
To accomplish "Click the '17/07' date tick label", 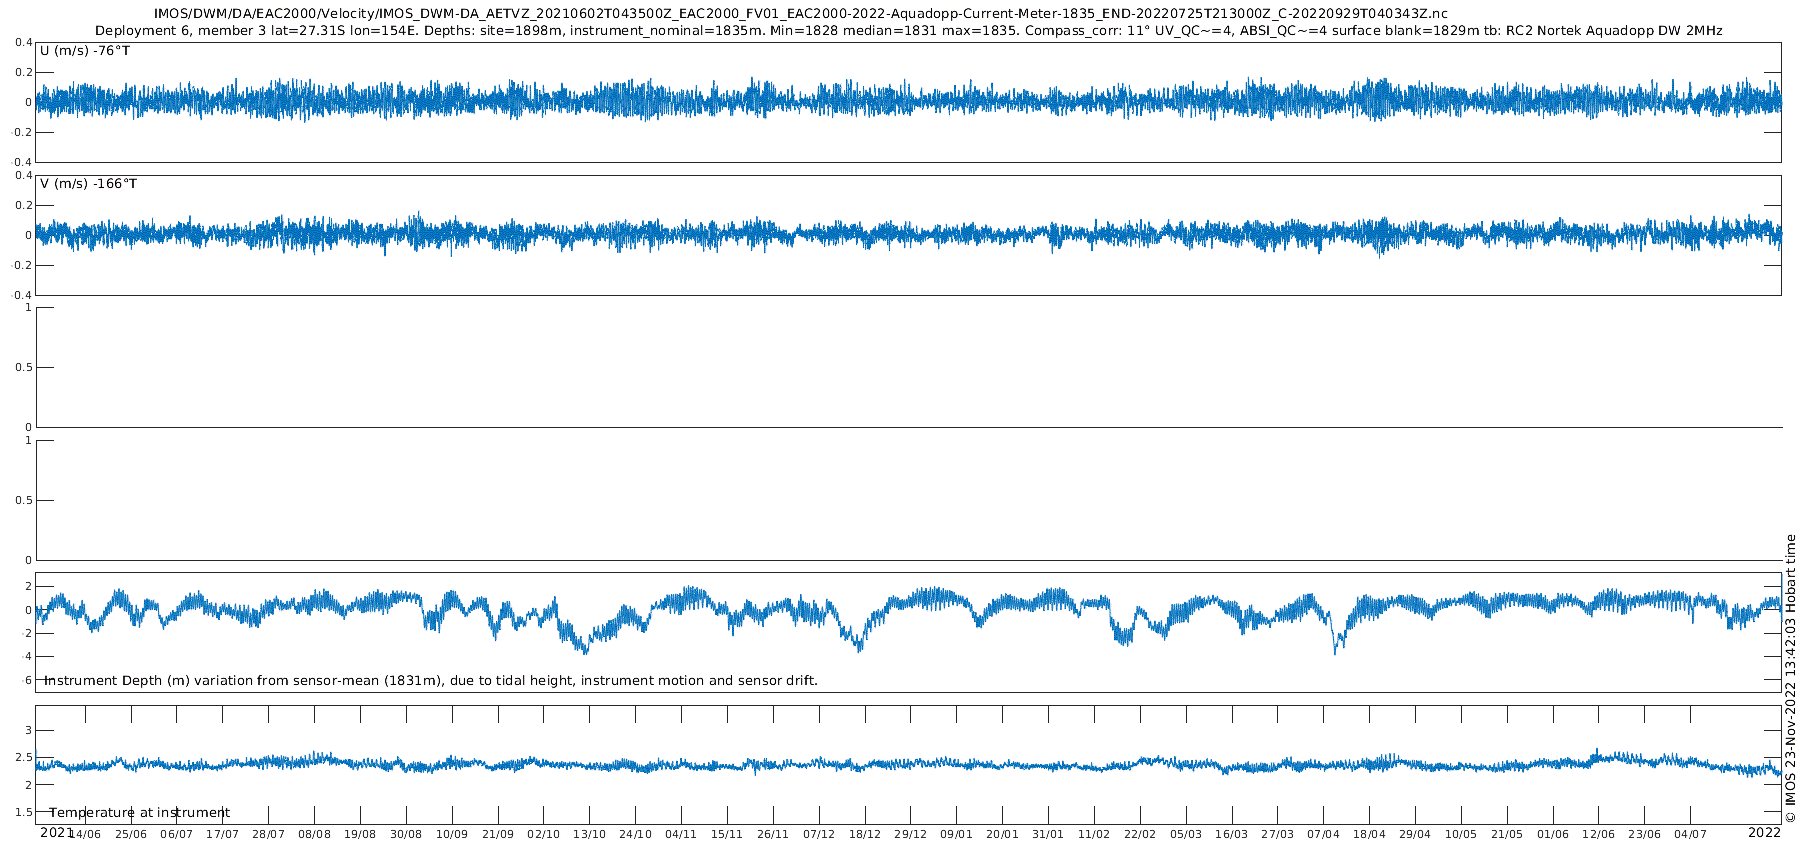I will [x=223, y=834].
